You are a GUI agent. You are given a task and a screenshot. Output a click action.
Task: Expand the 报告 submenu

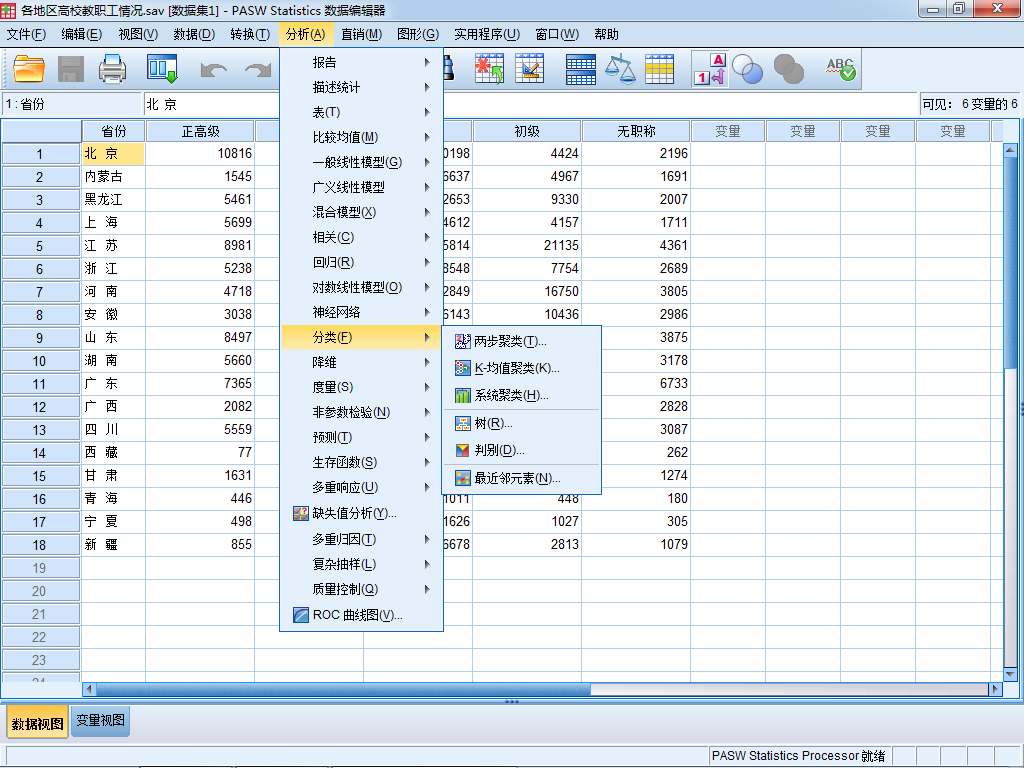click(x=361, y=62)
